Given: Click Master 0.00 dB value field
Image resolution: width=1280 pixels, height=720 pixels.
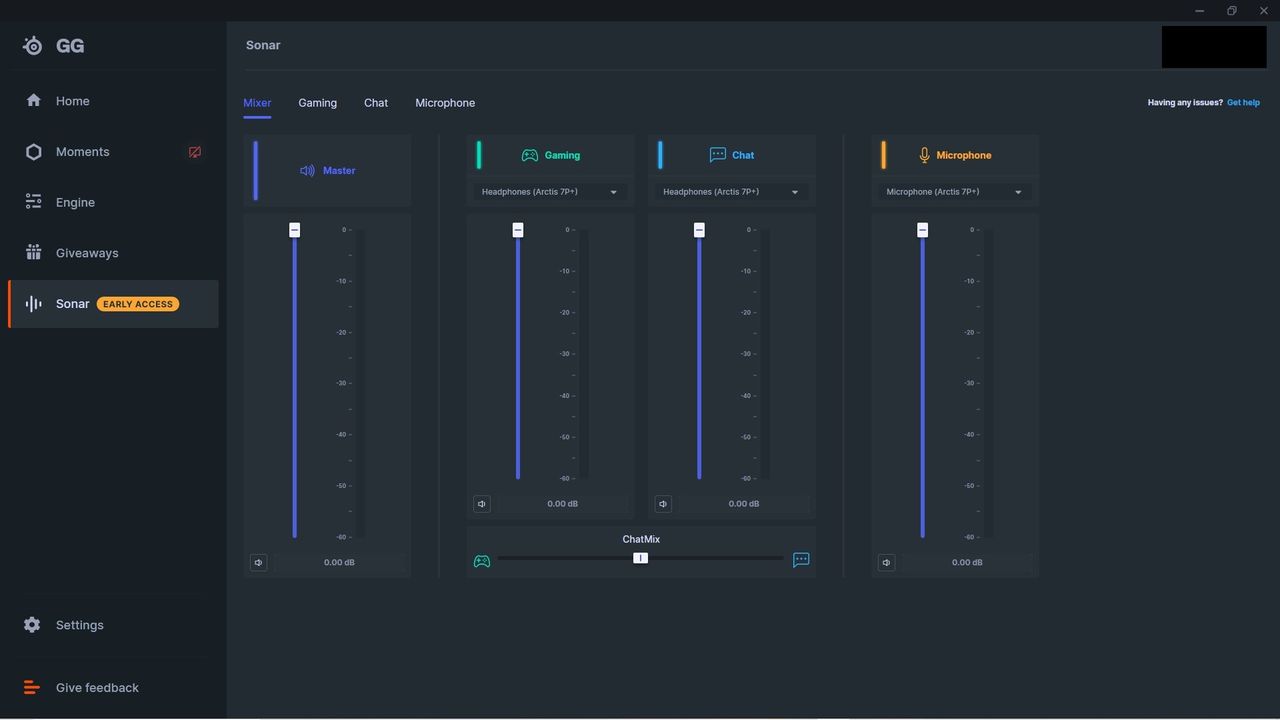Looking at the screenshot, I should pyautogui.click(x=339, y=563).
